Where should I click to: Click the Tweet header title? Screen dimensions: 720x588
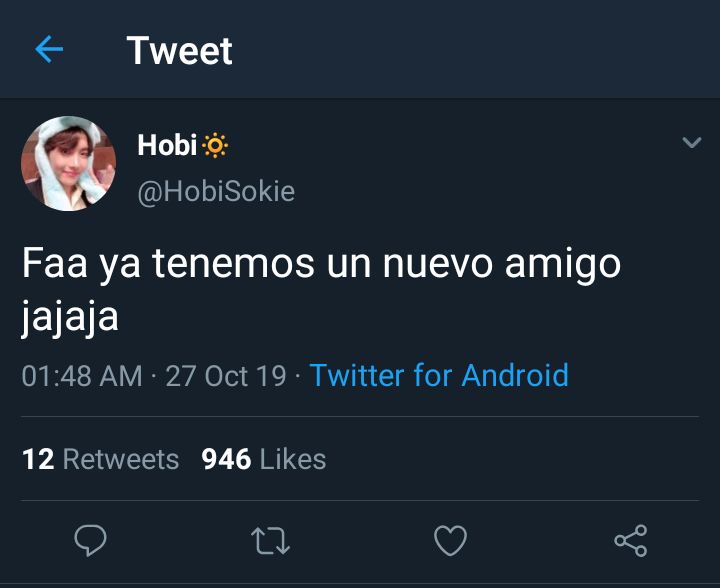point(180,50)
